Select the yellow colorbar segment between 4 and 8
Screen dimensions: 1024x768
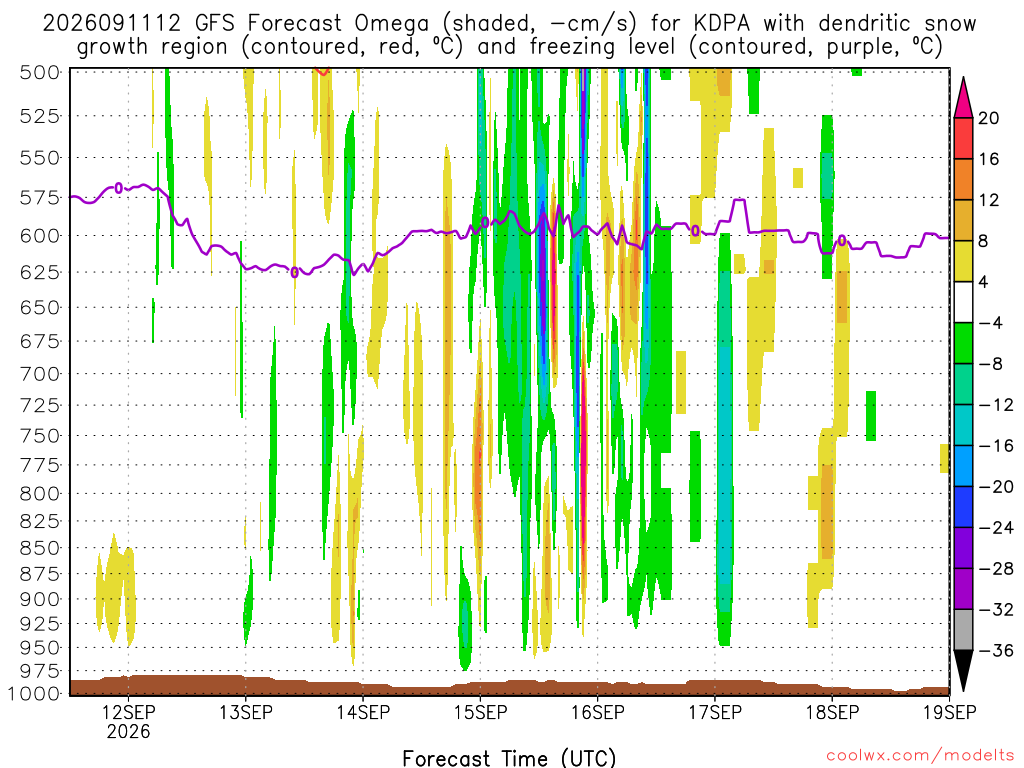[963, 261]
